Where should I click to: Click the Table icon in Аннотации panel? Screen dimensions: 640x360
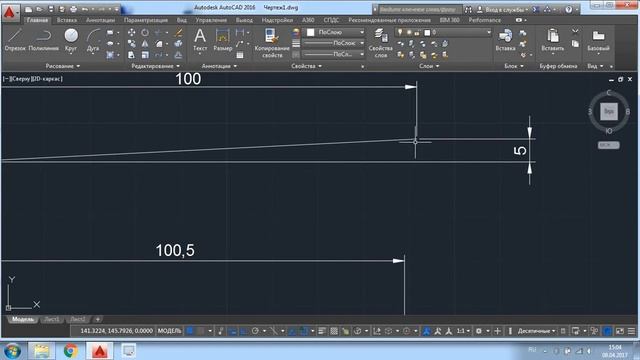(x=240, y=55)
